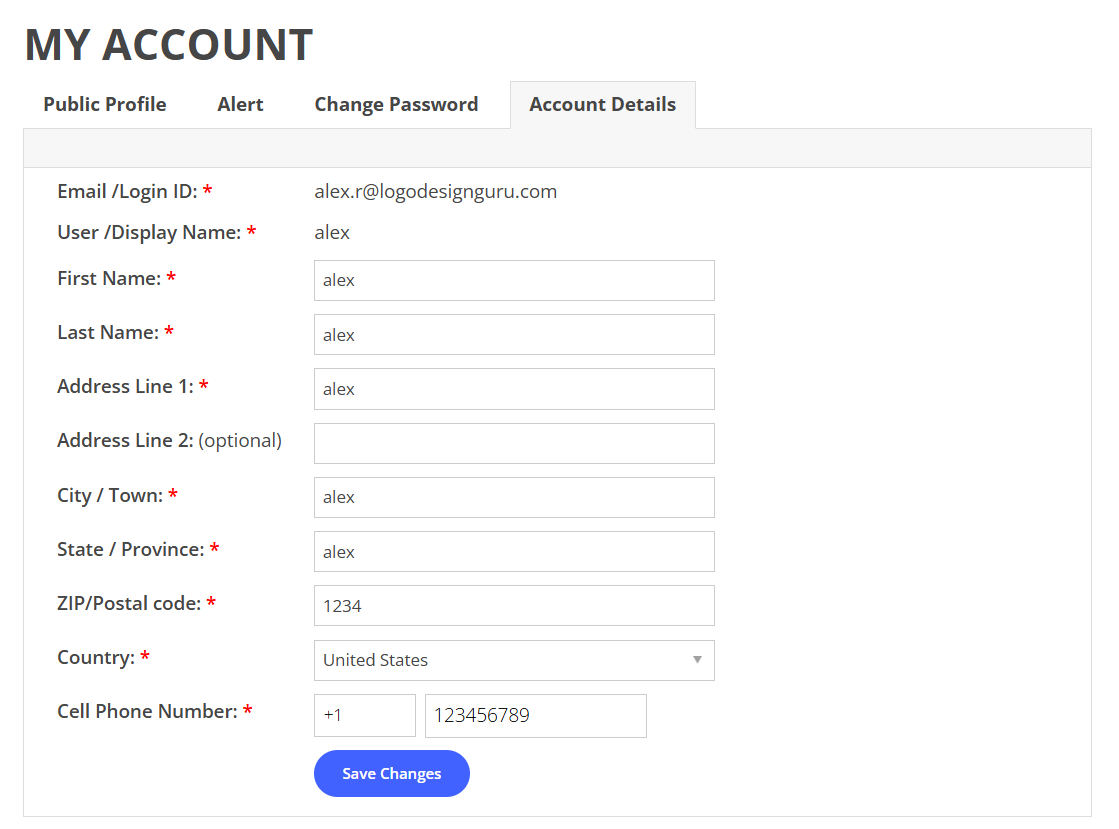Click the Email /Login ID label

127,191
